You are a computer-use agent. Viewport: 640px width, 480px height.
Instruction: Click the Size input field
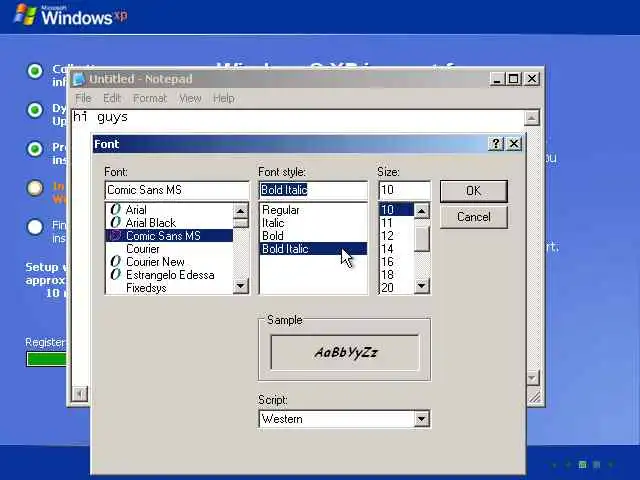tap(404, 190)
